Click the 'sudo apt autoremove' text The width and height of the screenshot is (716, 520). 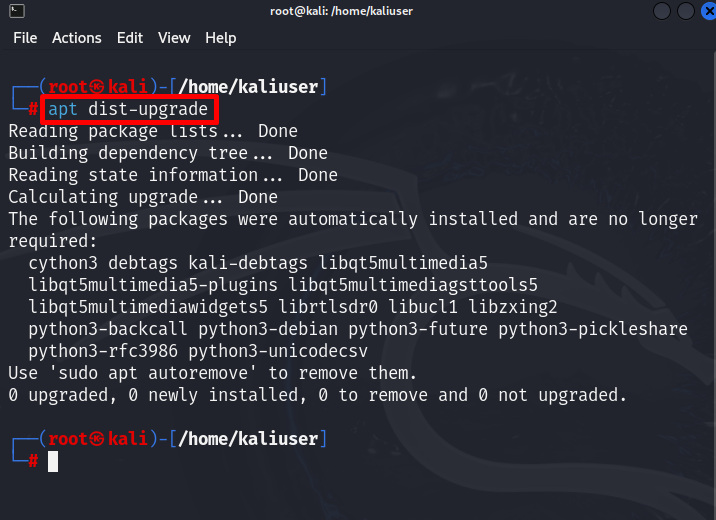click(153, 373)
